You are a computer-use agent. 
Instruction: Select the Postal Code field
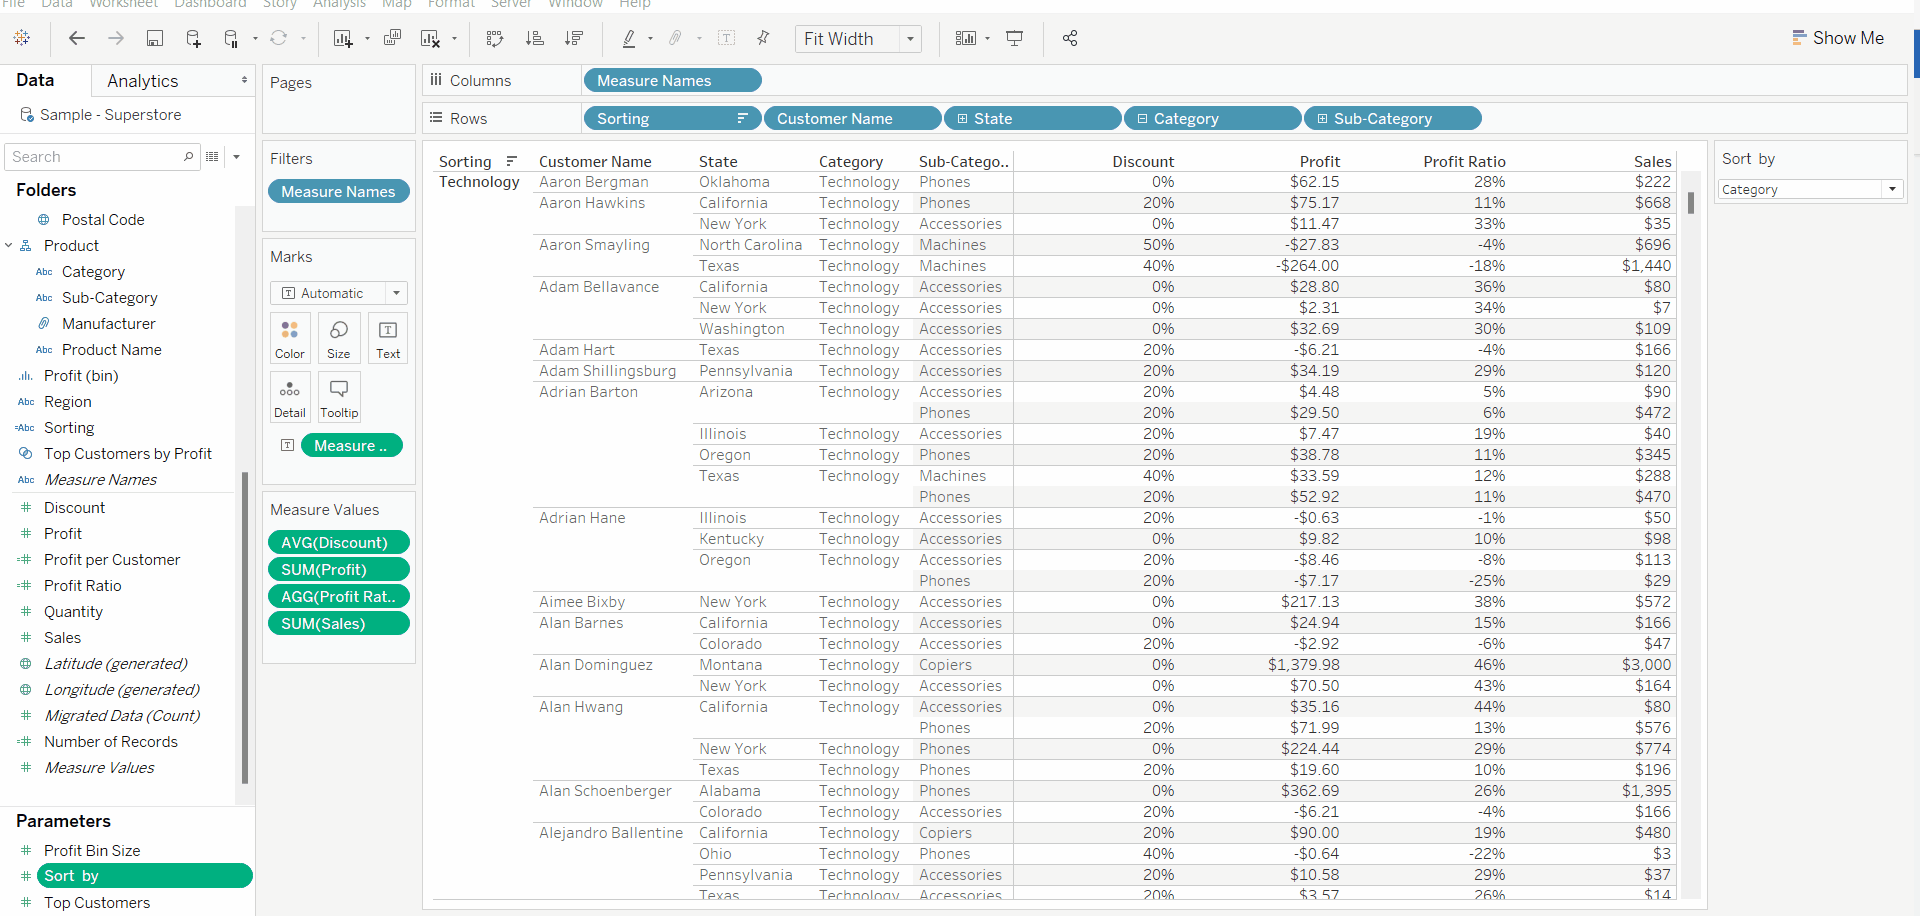tap(103, 220)
